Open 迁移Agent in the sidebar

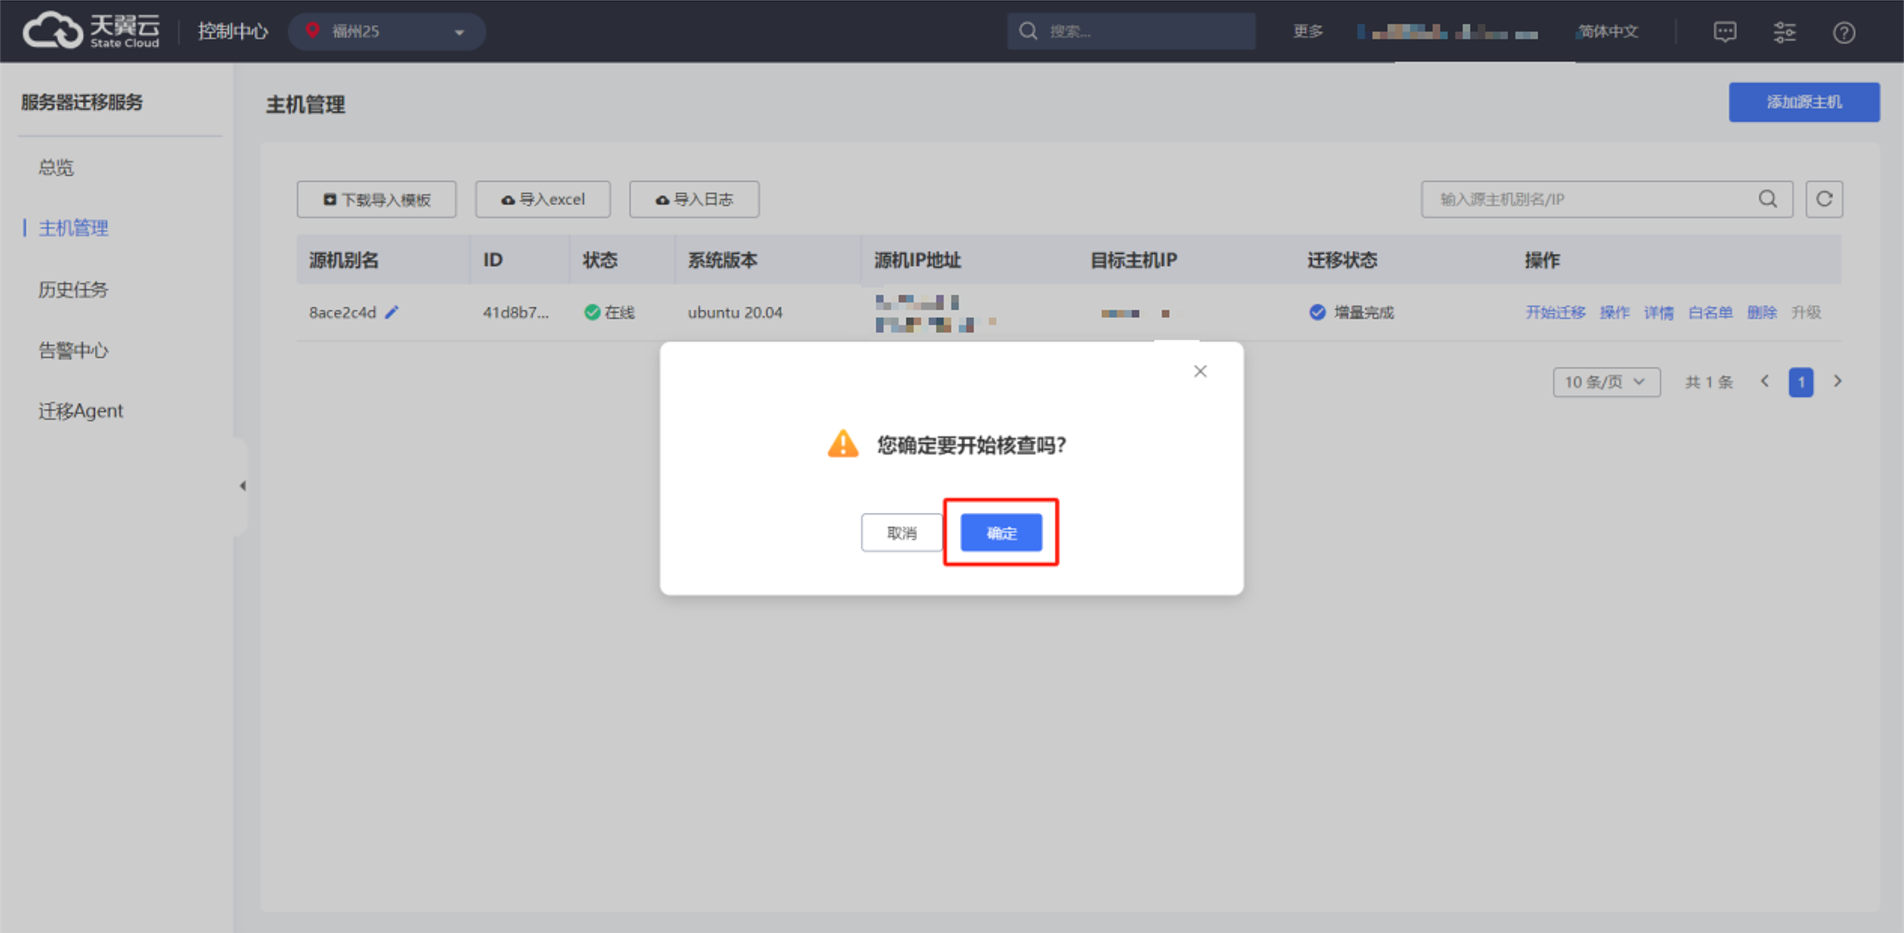coord(81,411)
